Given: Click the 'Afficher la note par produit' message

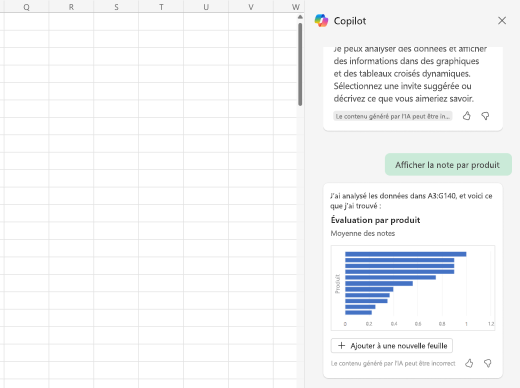Looking at the screenshot, I should pyautogui.click(x=448, y=164).
